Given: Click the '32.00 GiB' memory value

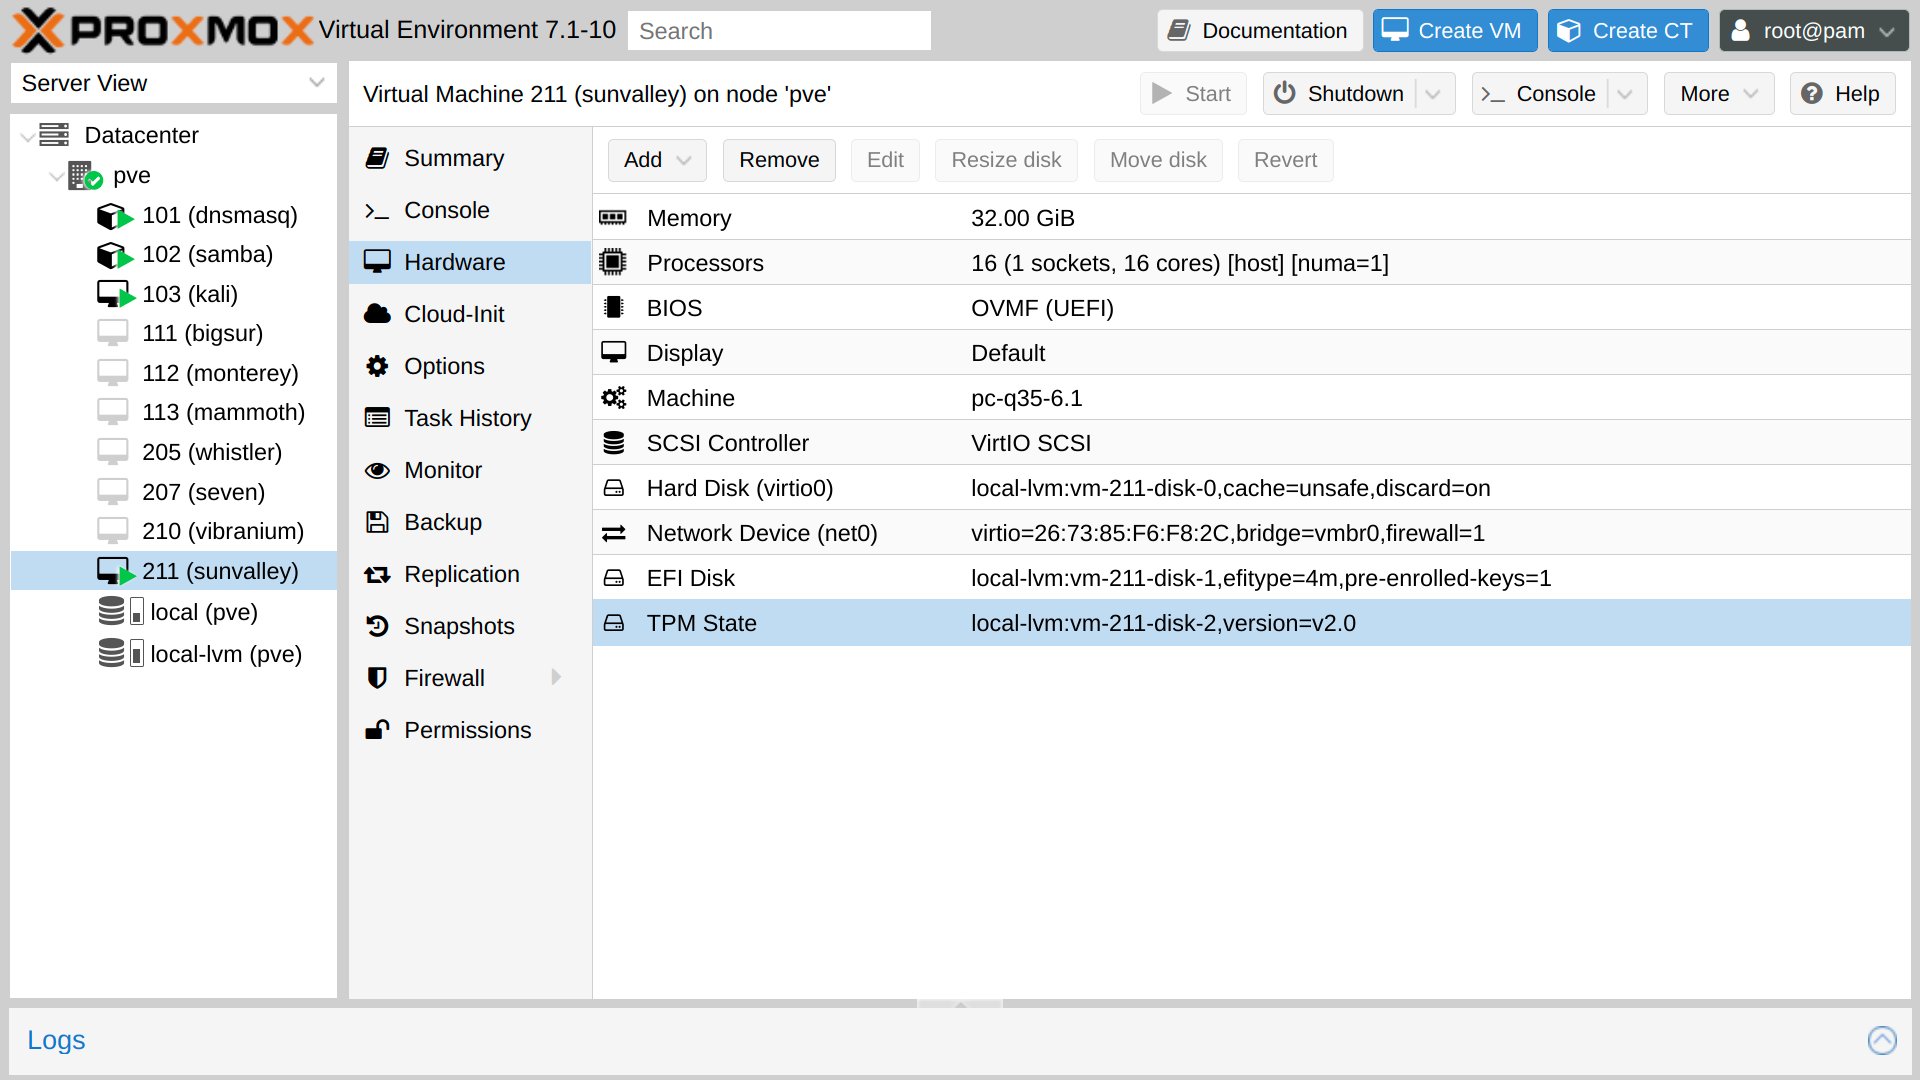Looking at the screenshot, I should point(1023,218).
